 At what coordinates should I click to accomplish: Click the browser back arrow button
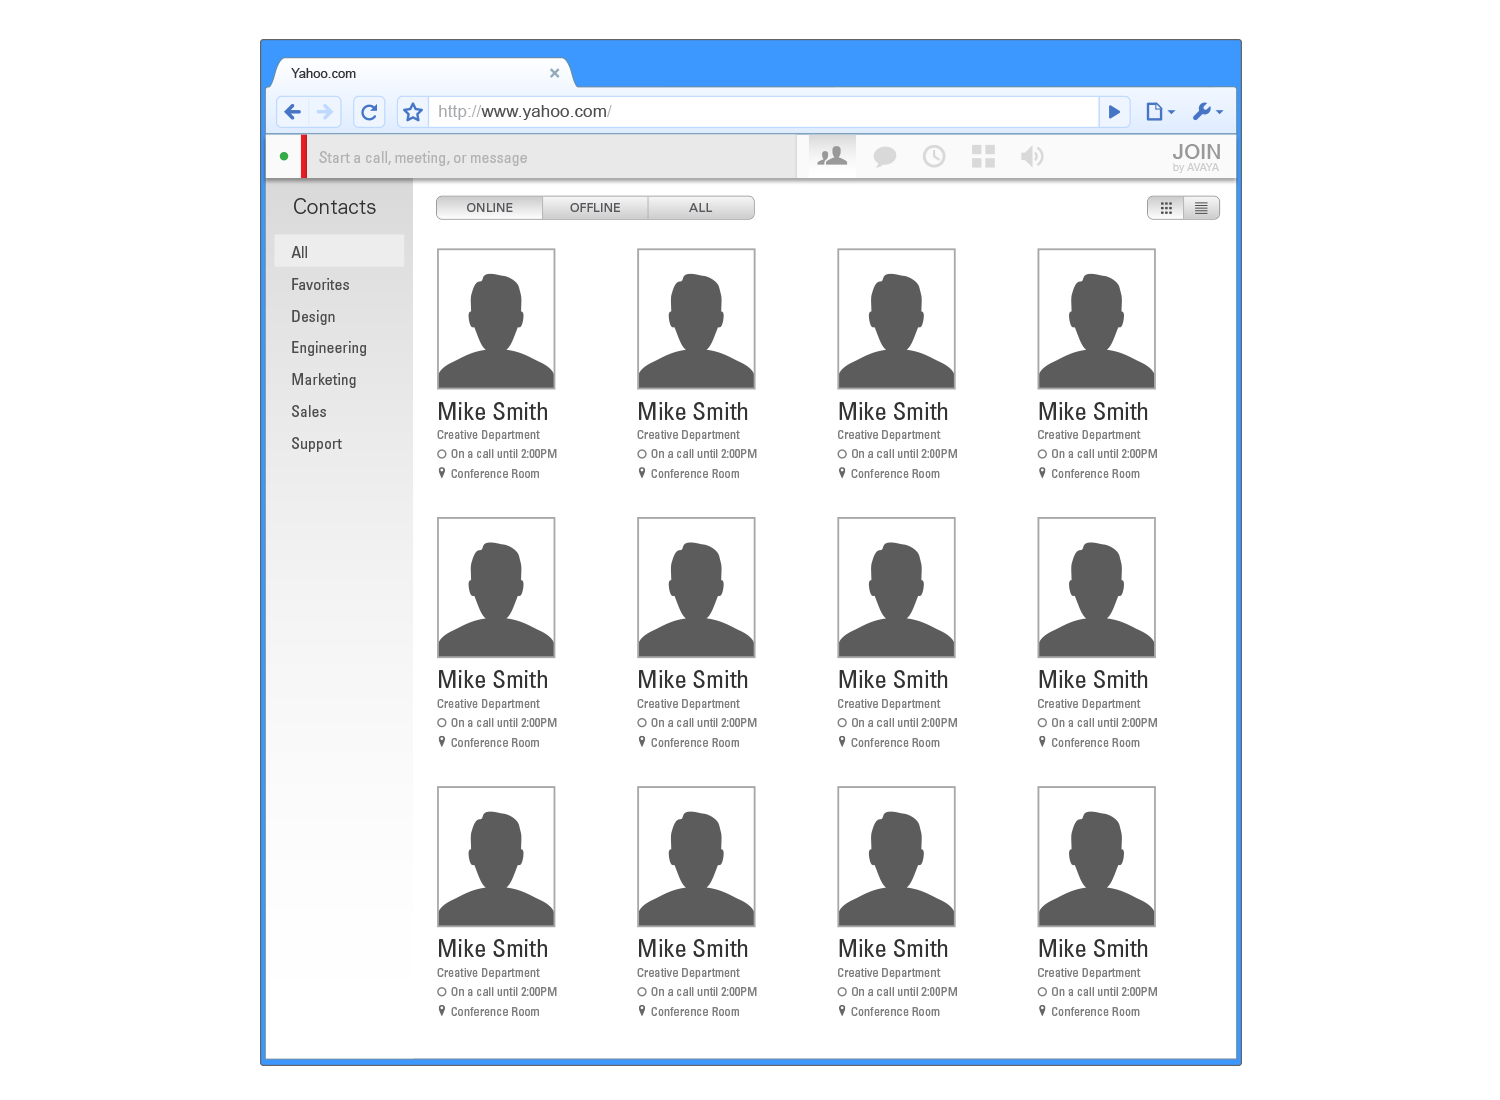pos(293,112)
